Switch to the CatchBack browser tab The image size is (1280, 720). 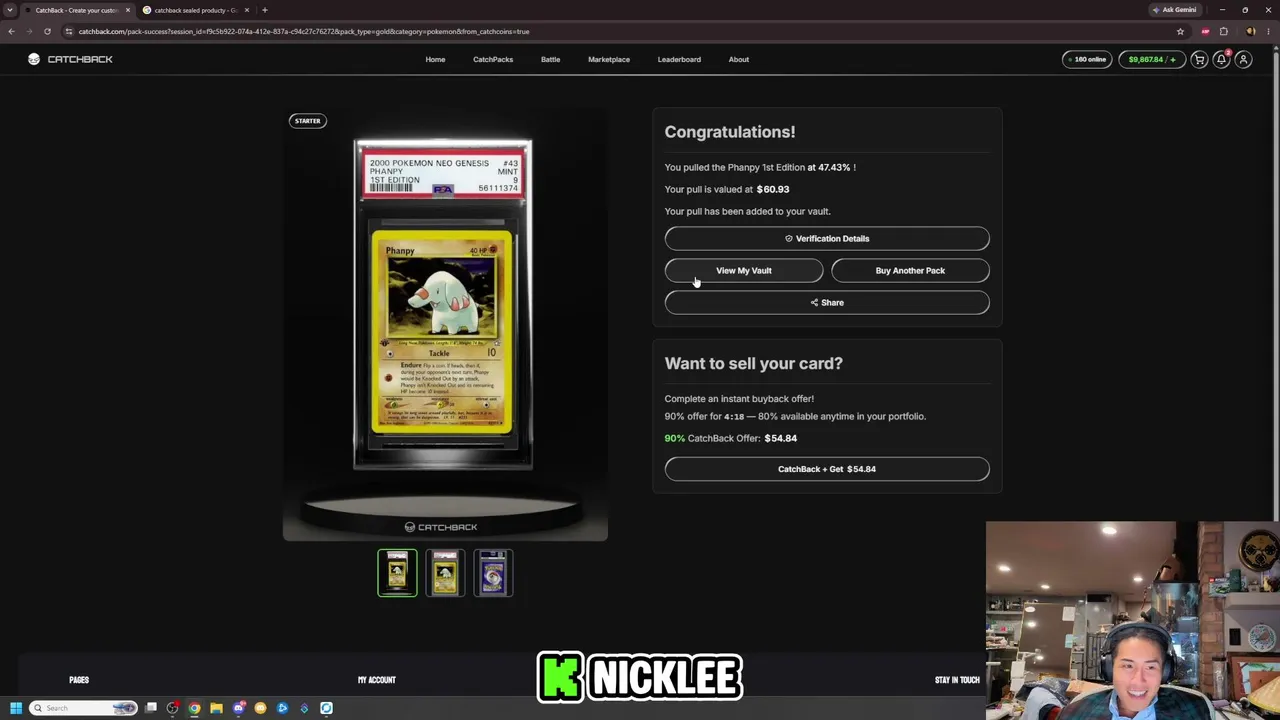click(x=78, y=10)
